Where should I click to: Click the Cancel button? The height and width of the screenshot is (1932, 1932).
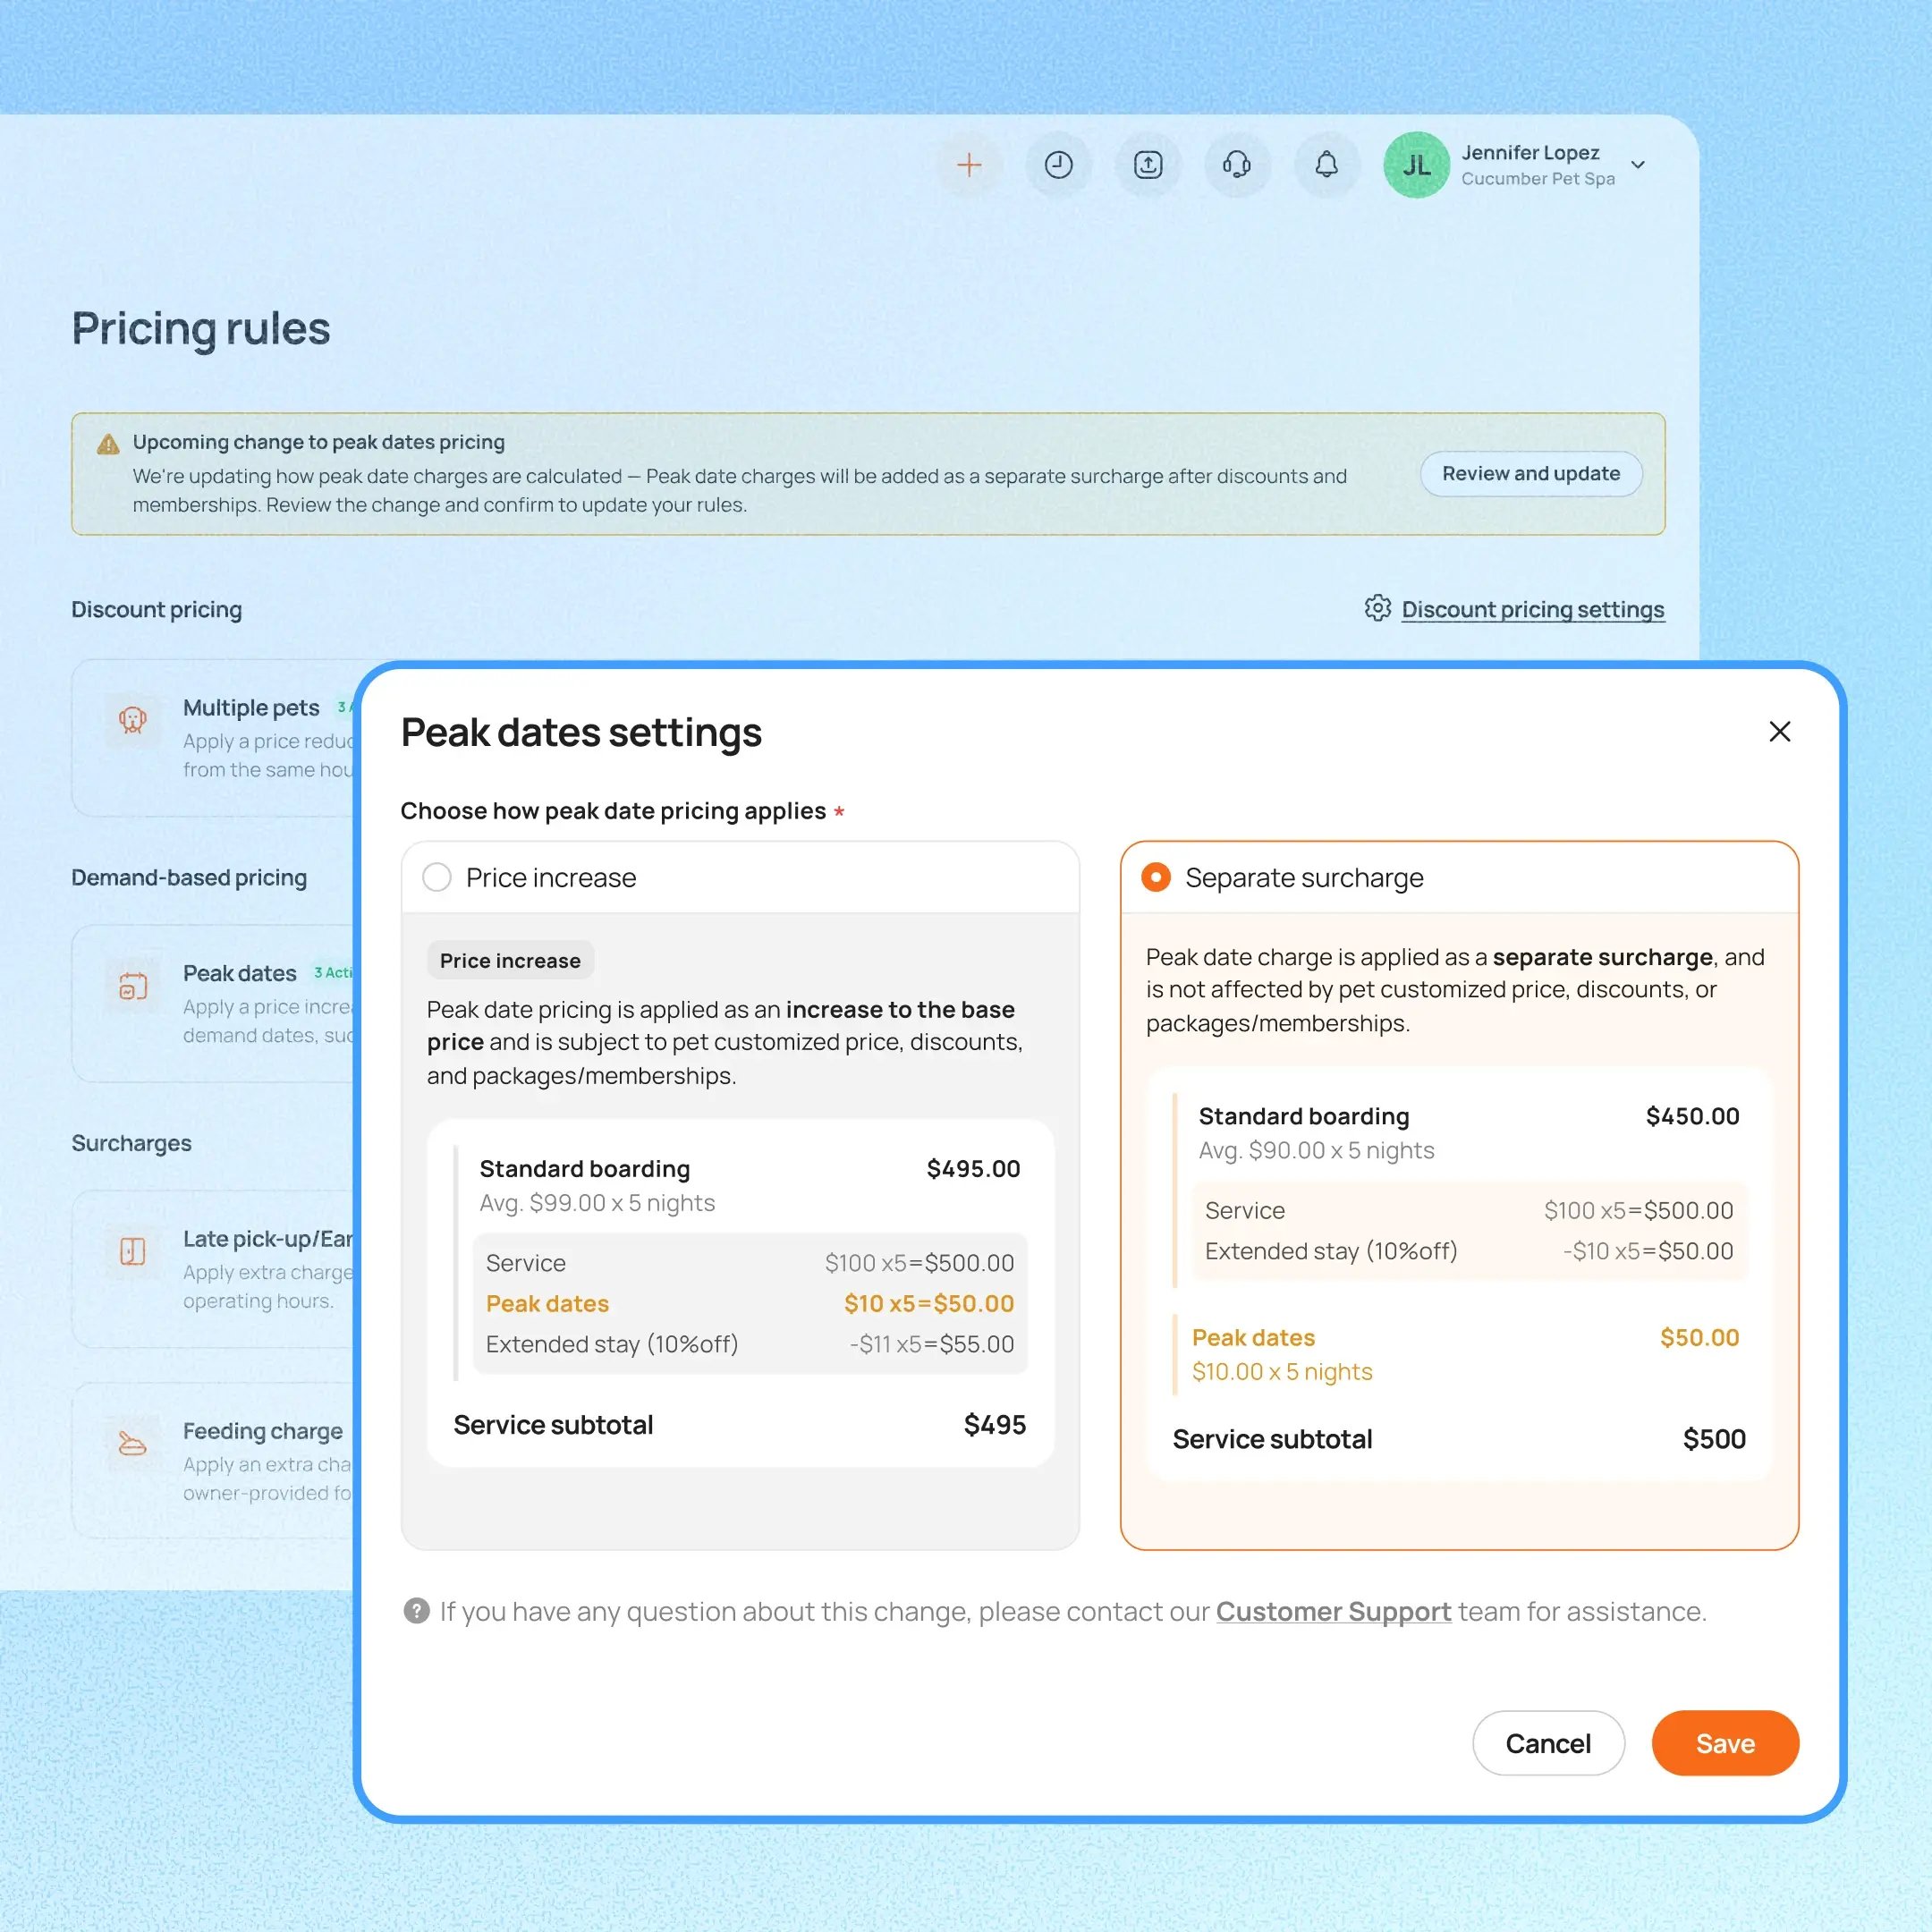click(x=1548, y=1743)
